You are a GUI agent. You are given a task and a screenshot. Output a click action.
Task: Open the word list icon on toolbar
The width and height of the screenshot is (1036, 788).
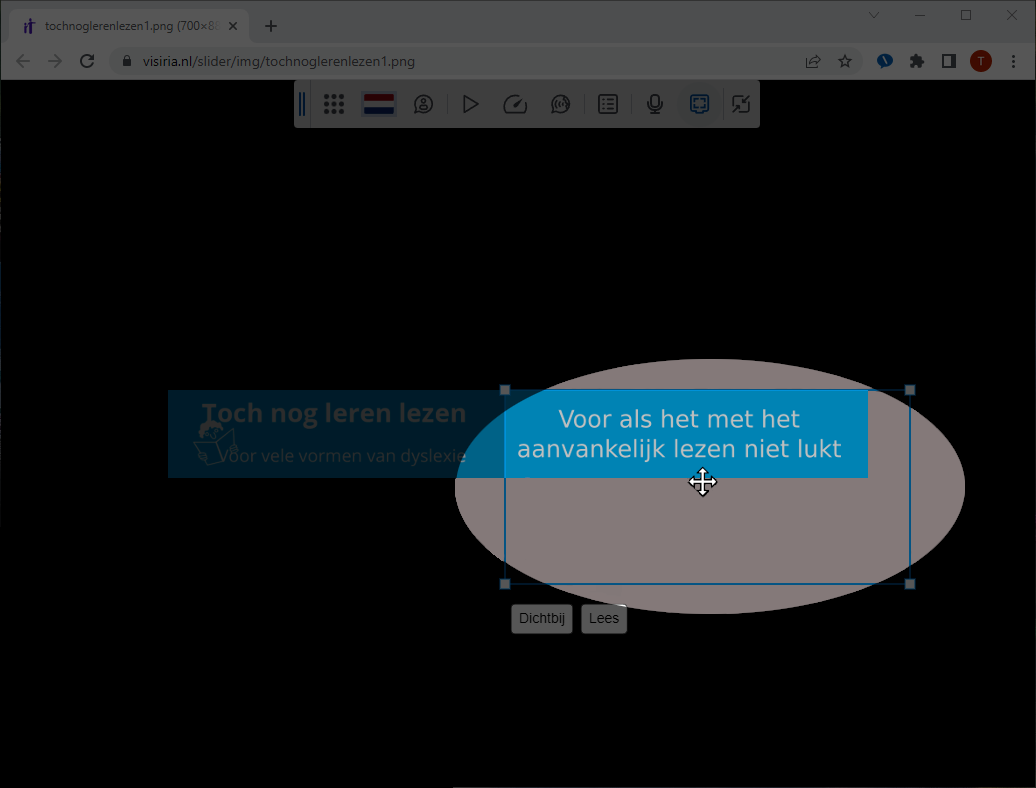608,104
